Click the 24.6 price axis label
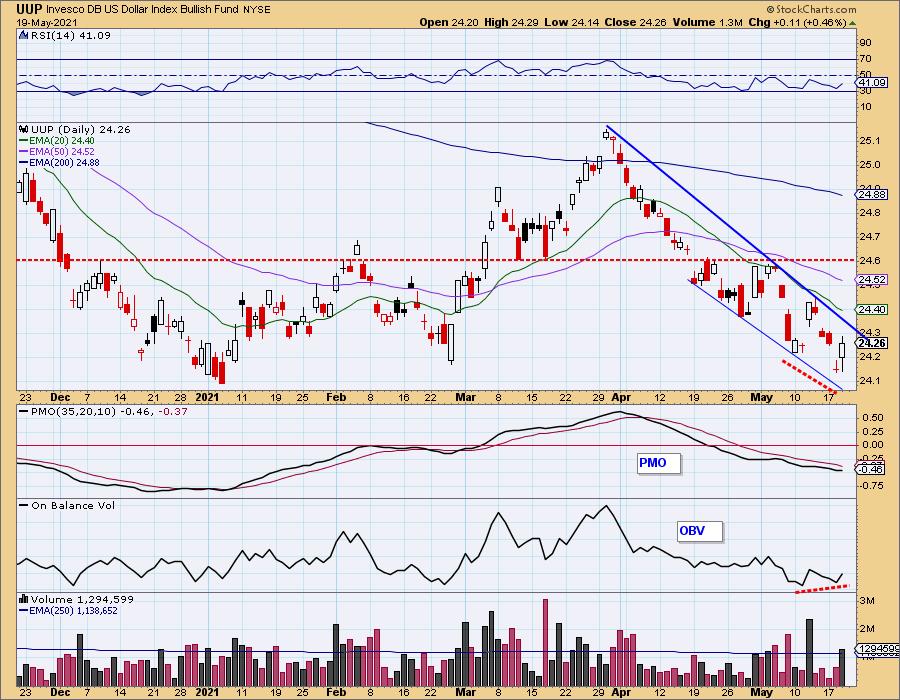 pyautogui.click(x=870, y=260)
